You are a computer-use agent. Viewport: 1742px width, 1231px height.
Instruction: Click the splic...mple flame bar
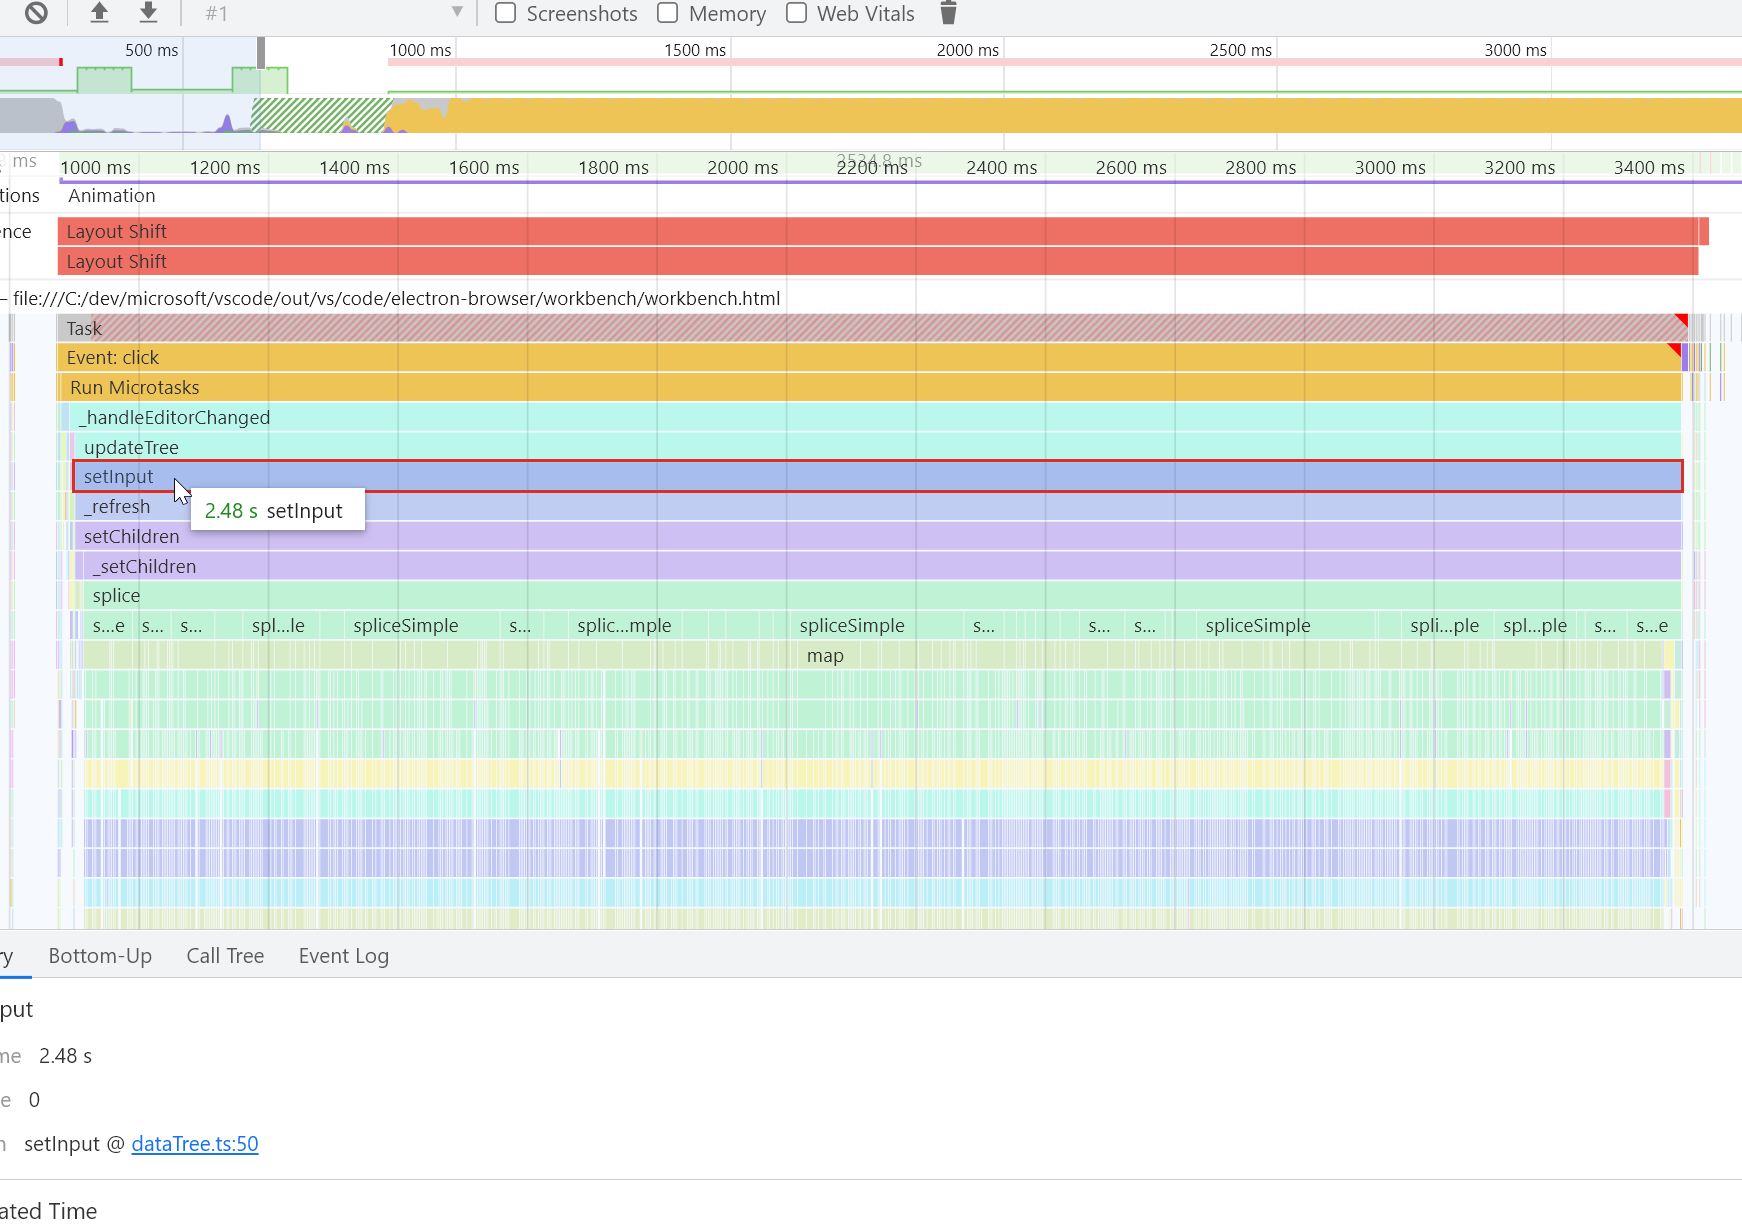(x=624, y=626)
